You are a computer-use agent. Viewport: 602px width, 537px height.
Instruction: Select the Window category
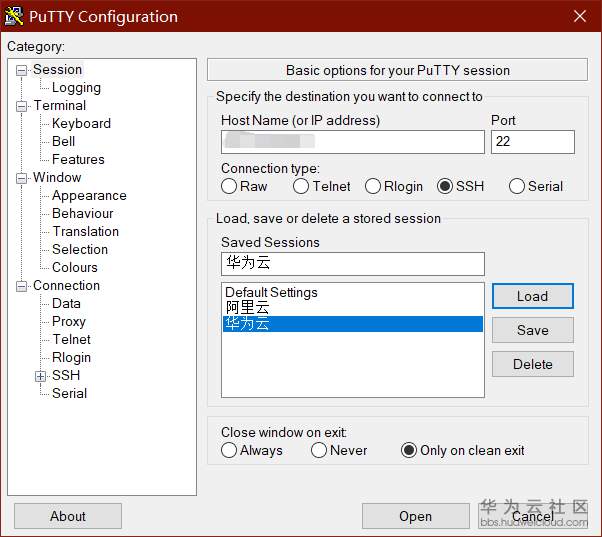click(x=57, y=178)
